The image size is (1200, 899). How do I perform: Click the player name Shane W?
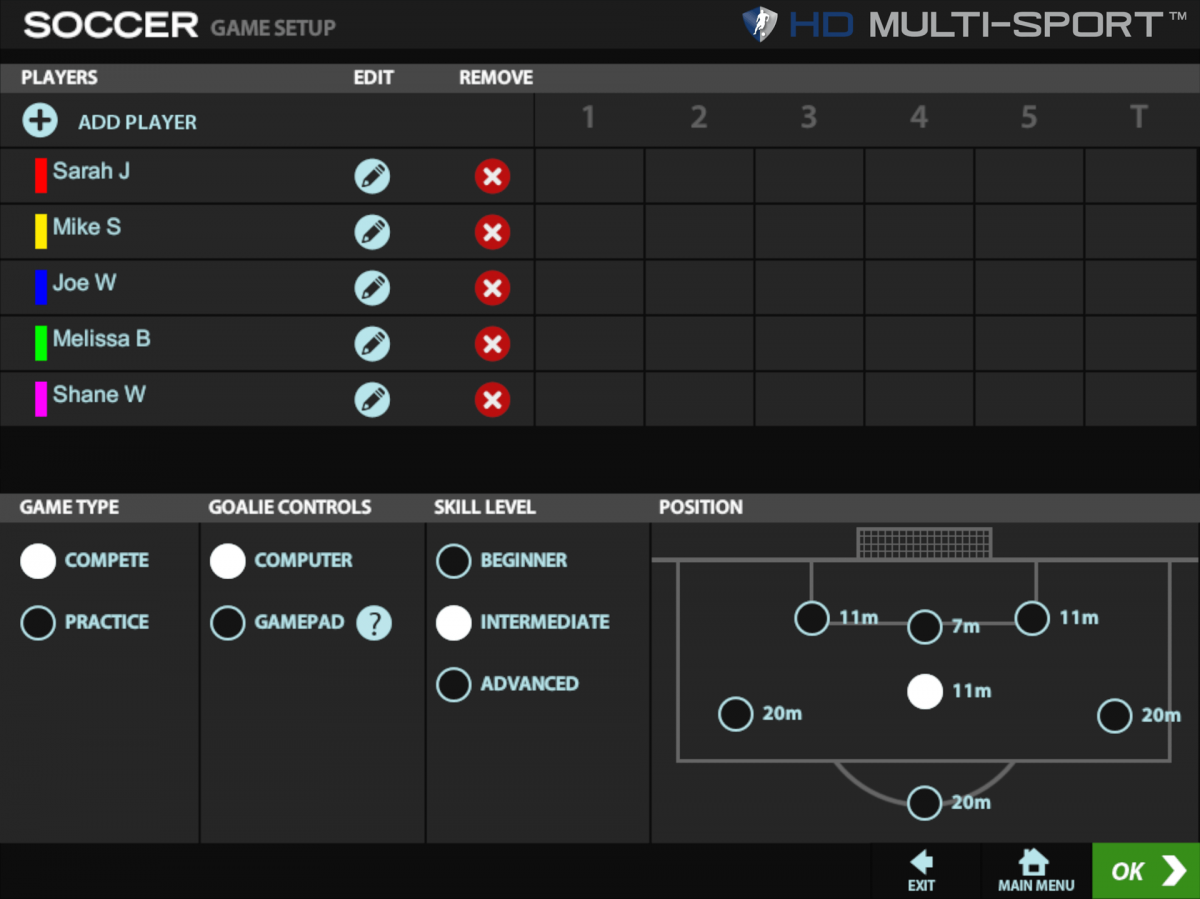[99, 395]
